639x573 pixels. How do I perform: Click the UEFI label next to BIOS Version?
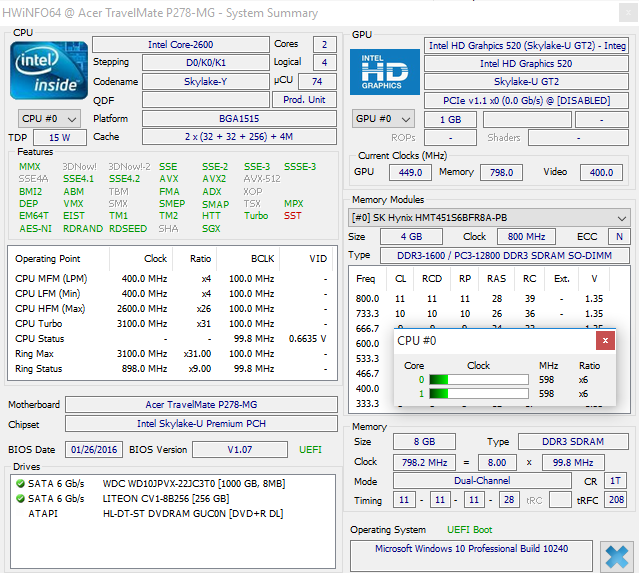tap(310, 450)
